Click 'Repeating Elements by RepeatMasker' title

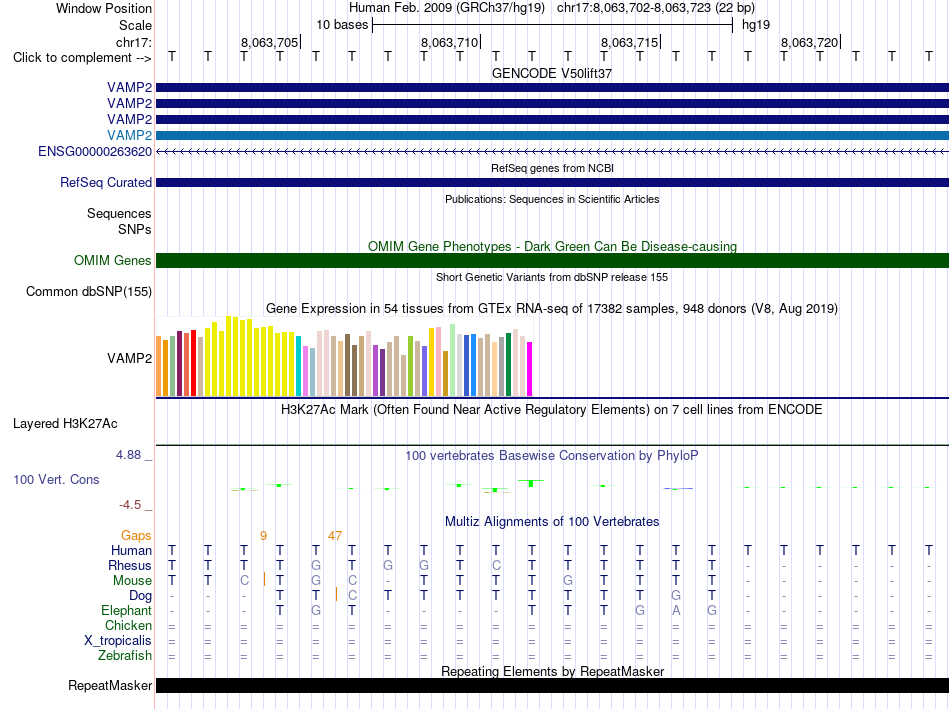pos(552,671)
